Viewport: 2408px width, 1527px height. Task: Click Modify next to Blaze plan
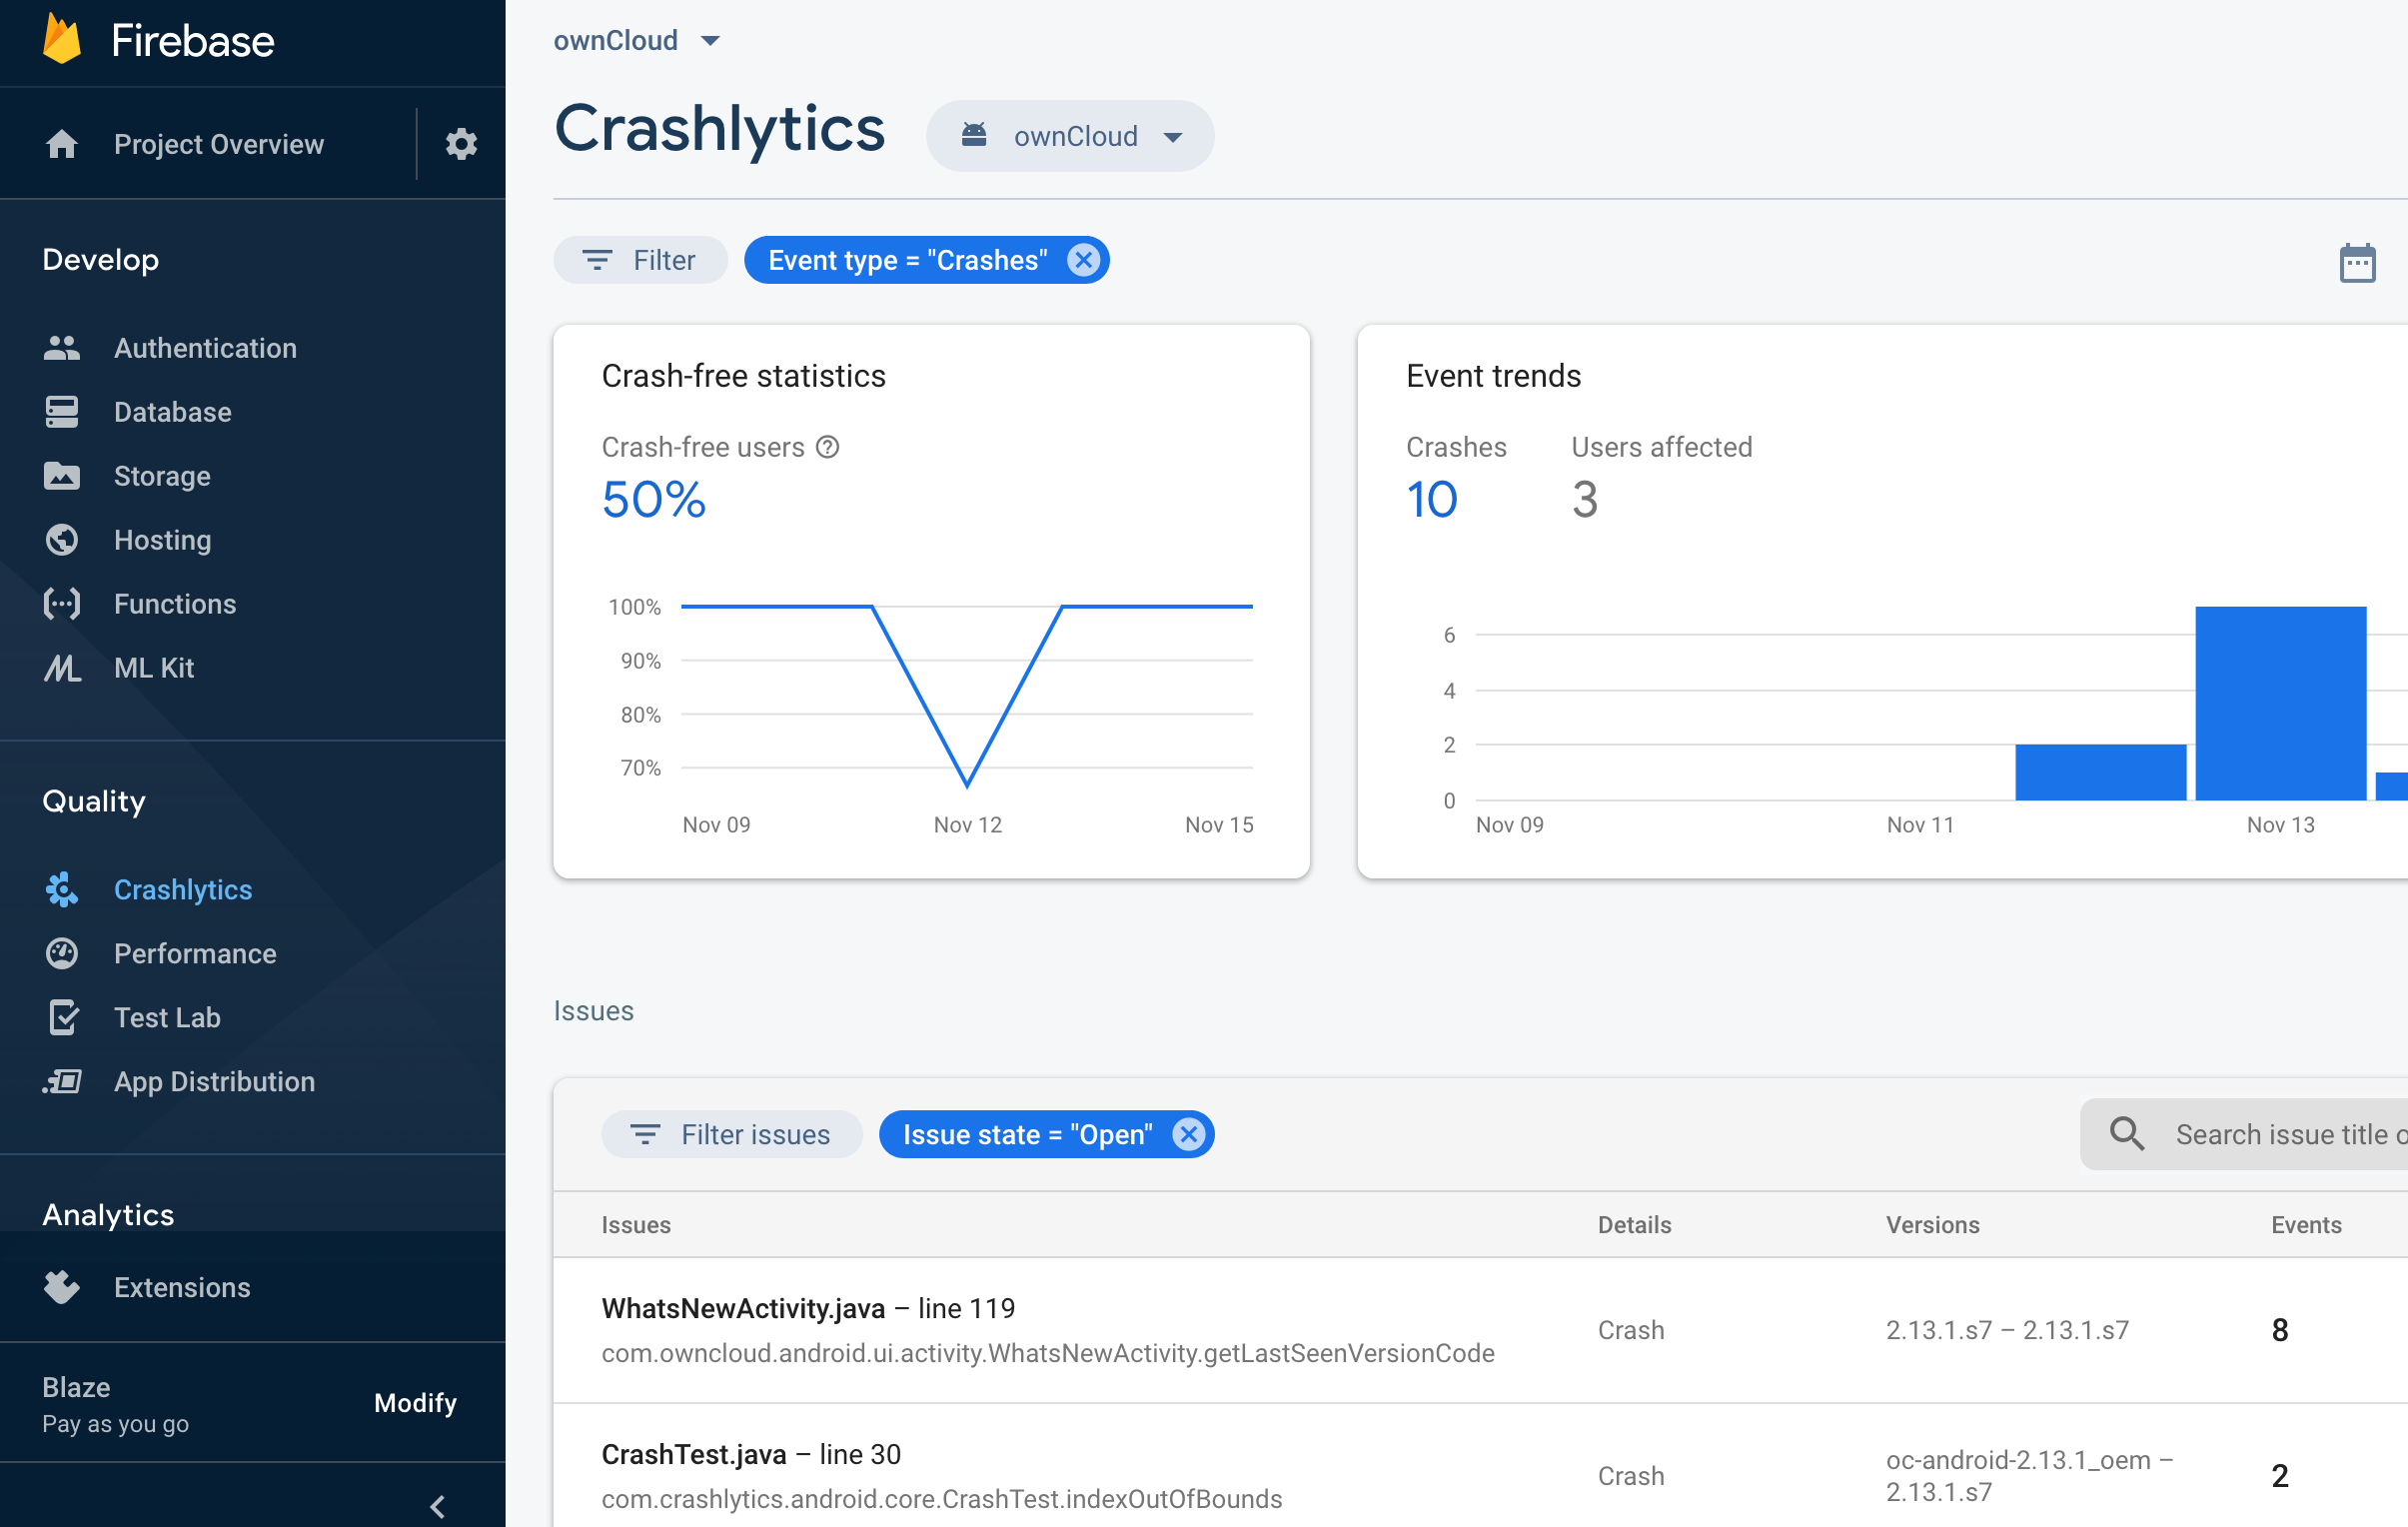click(x=415, y=1402)
